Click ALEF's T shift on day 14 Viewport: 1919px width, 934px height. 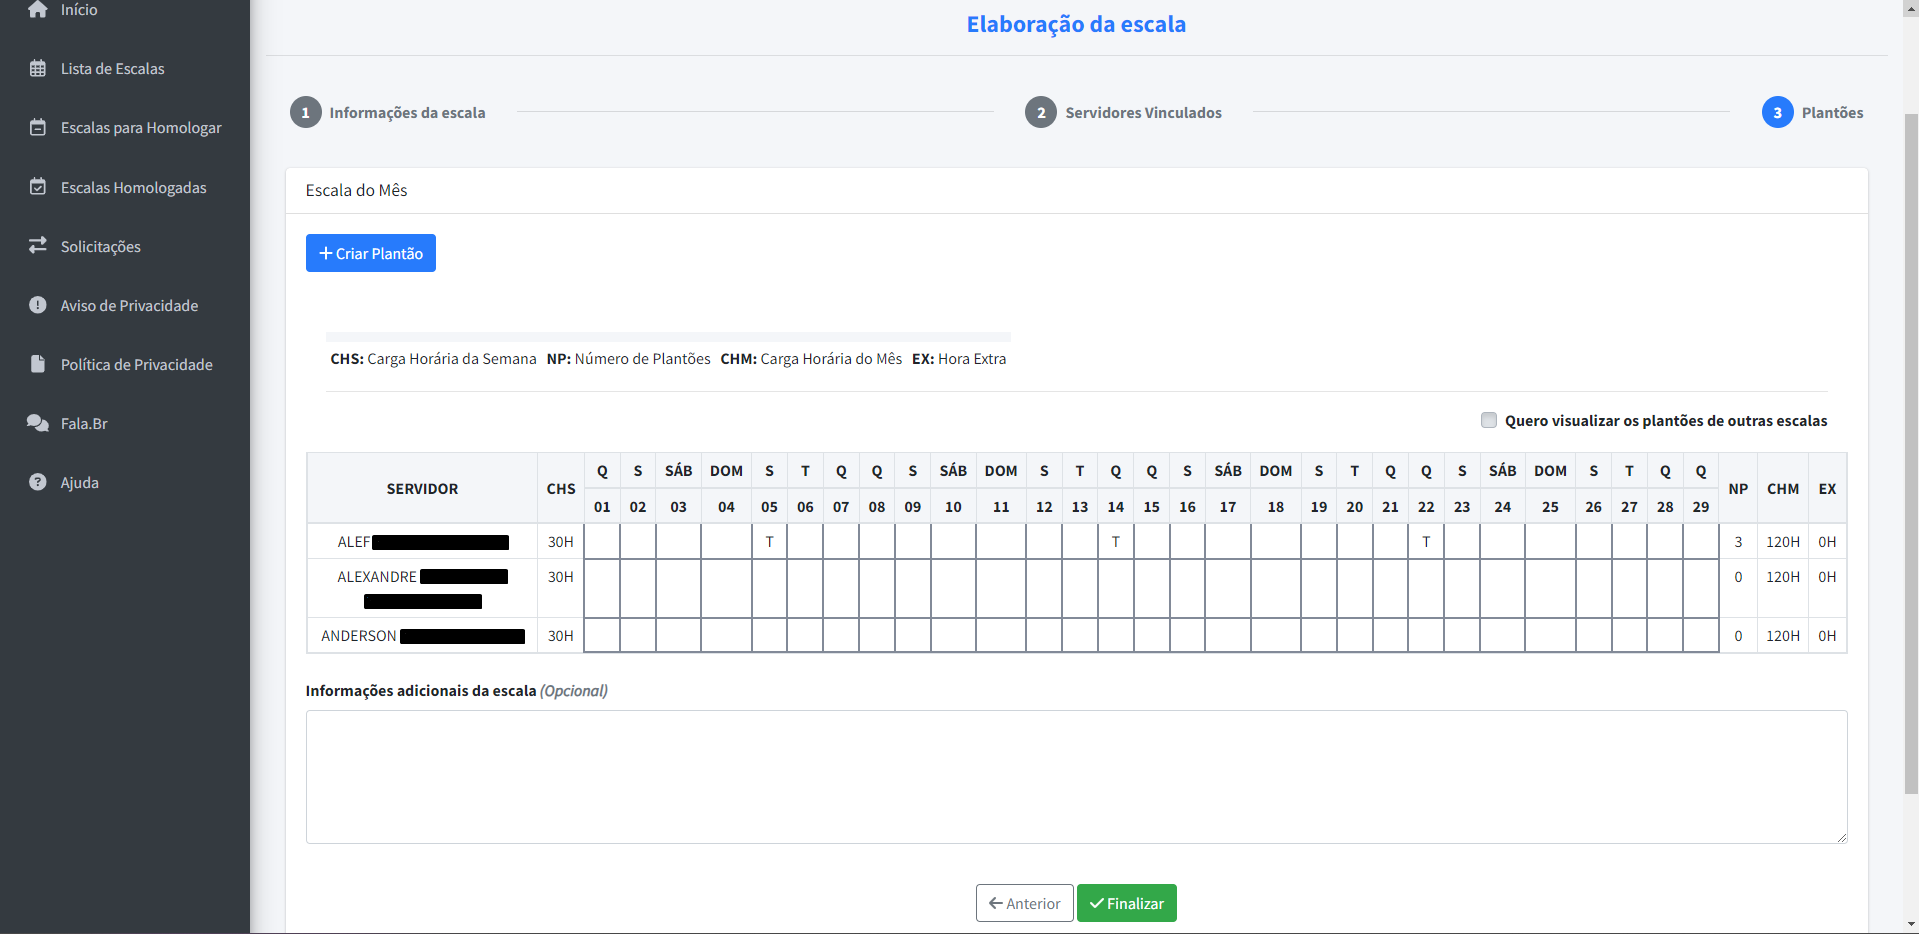[x=1116, y=542]
